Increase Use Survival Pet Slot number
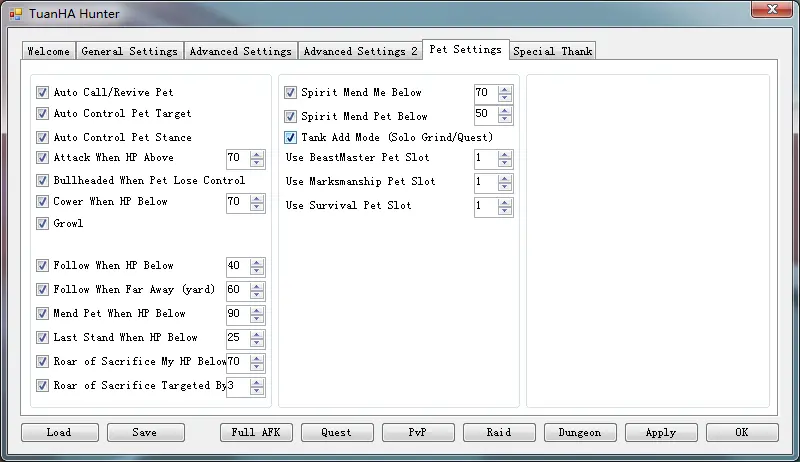Viewport: 800px width, 462px height. [x=505, y=202]
